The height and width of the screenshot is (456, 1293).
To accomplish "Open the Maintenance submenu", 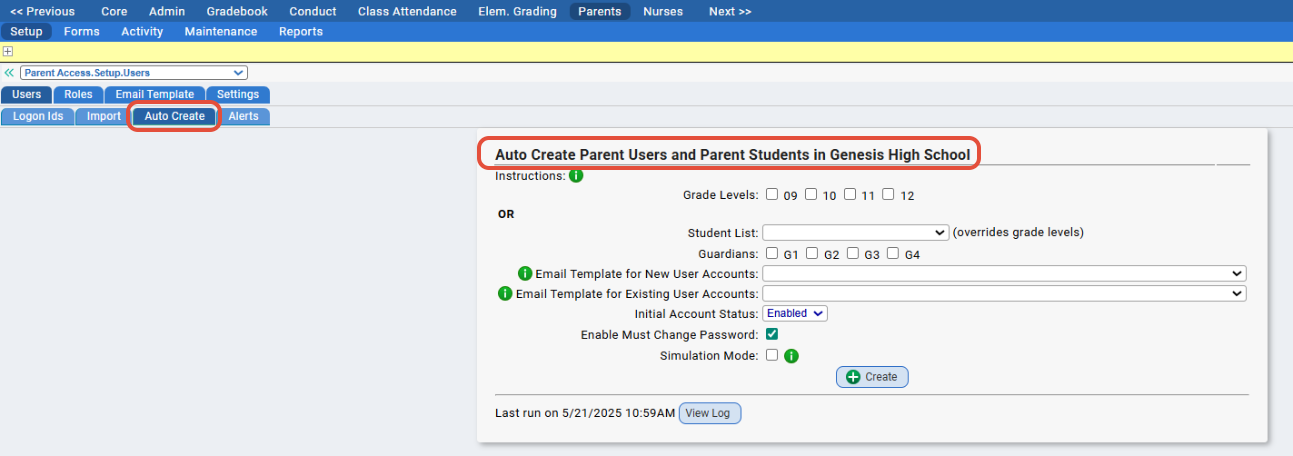I will (x=221, y=31).
